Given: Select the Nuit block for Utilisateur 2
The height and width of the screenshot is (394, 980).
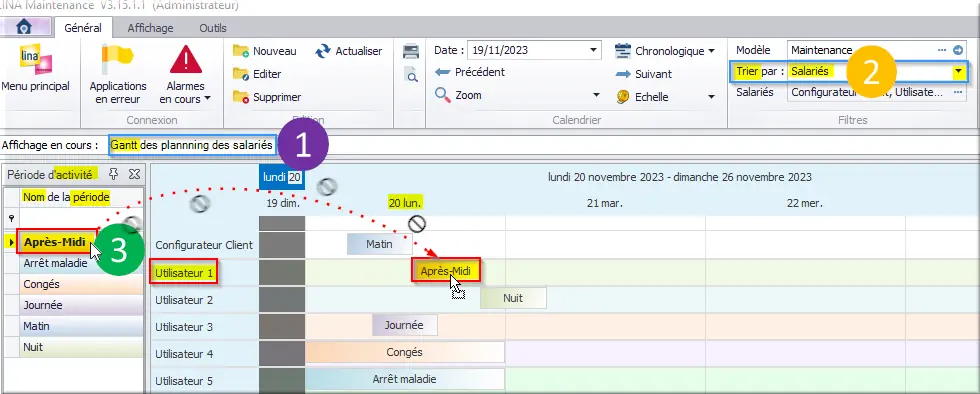Looking at the screenshot, I should pyautogui.click(x=513, y=298).
